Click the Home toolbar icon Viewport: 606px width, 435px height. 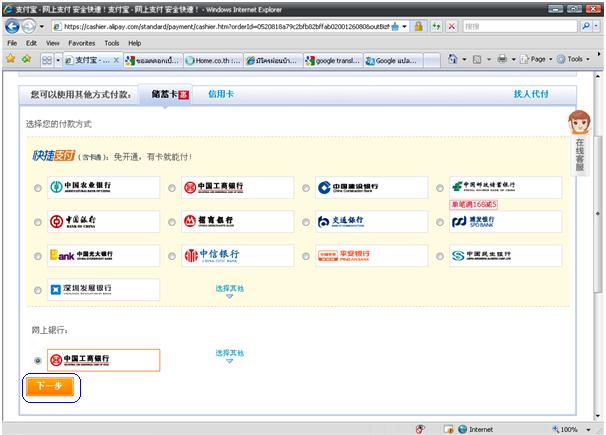tap(453, 59)
